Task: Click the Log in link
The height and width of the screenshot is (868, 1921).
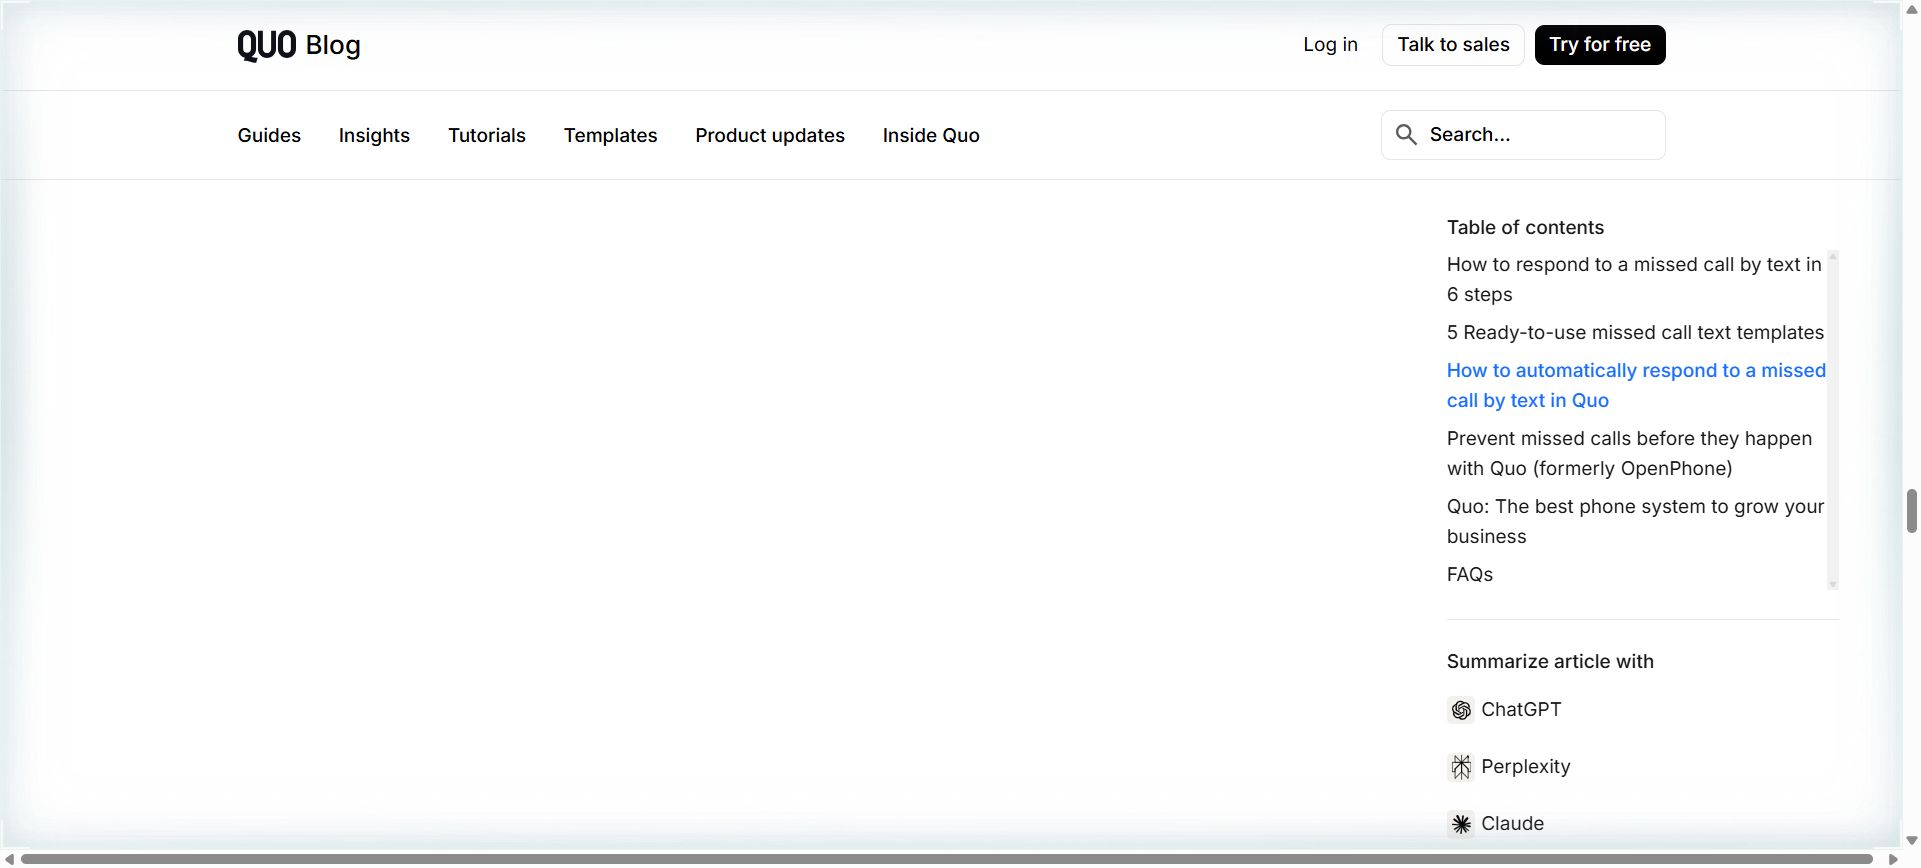Action: pos(1330,45)
